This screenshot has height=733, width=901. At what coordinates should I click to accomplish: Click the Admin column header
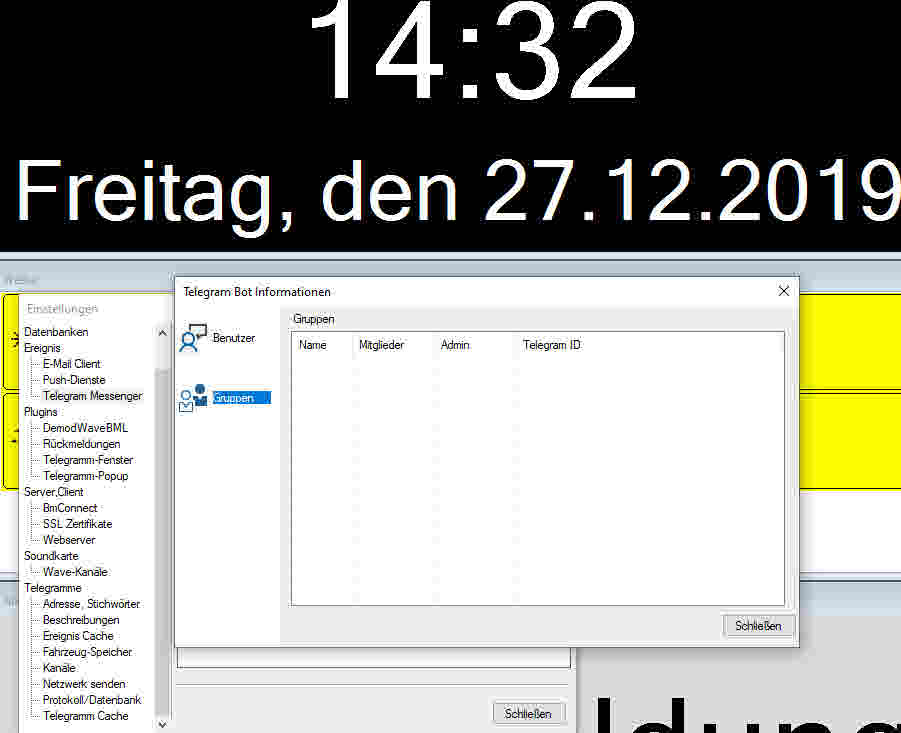tap(455, 345)
